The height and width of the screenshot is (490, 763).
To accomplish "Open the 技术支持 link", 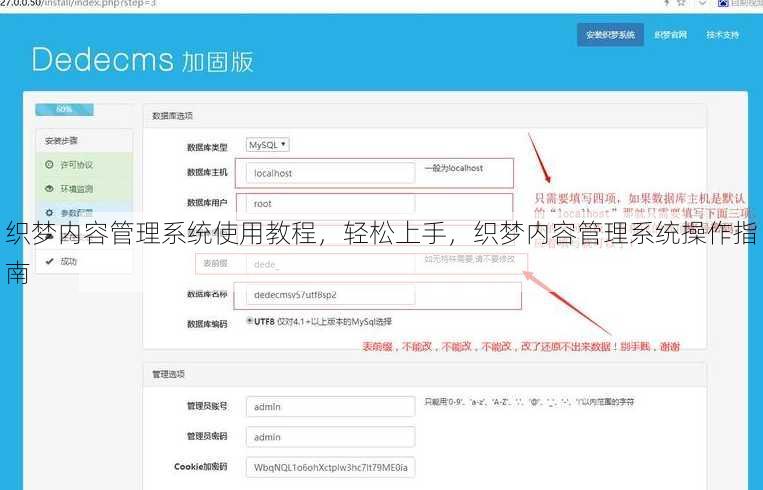I will (723, 35).
